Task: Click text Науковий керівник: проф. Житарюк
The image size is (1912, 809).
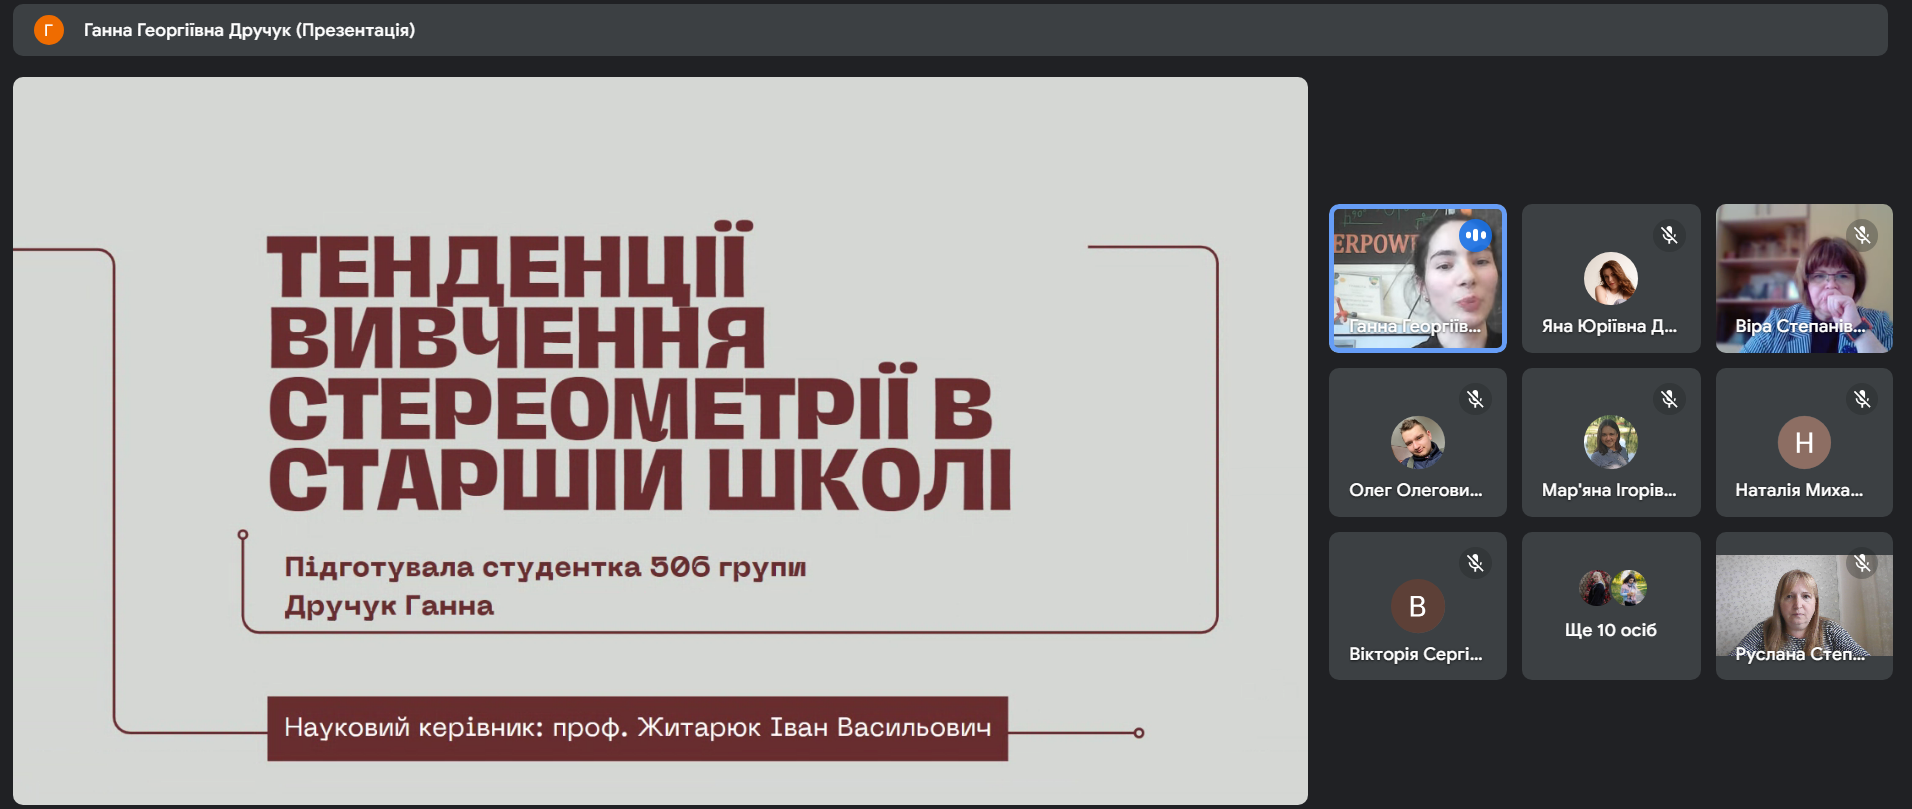Action: pyautogui.click(x=637, y=728)
